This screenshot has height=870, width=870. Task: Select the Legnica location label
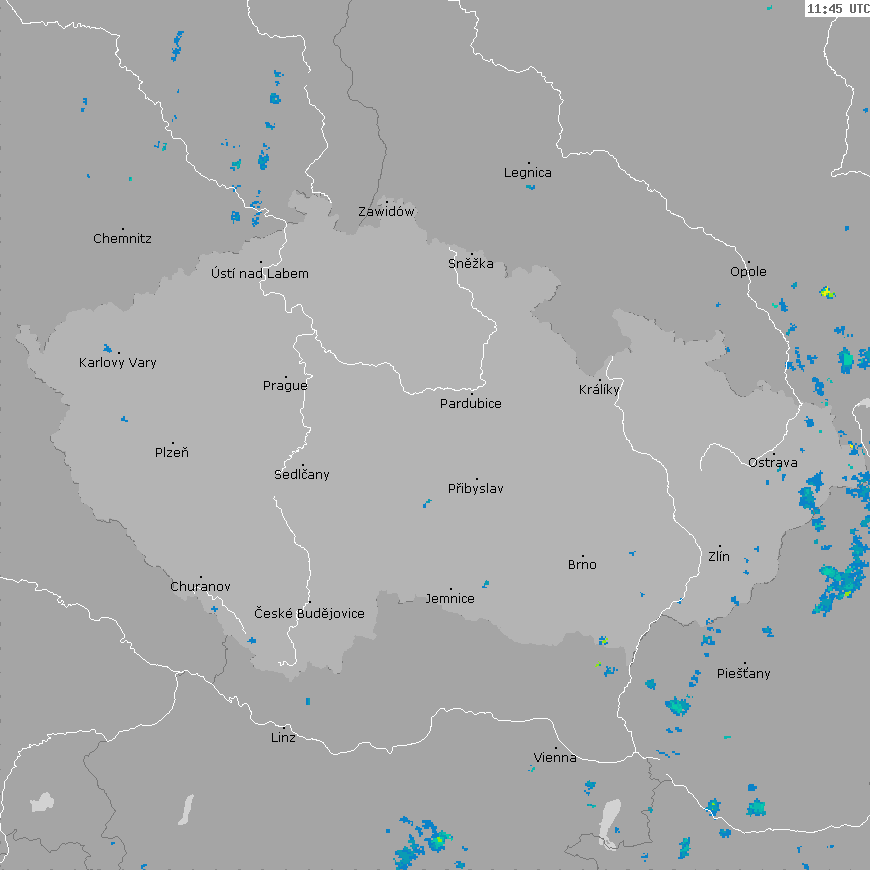(x=528, y=173)
